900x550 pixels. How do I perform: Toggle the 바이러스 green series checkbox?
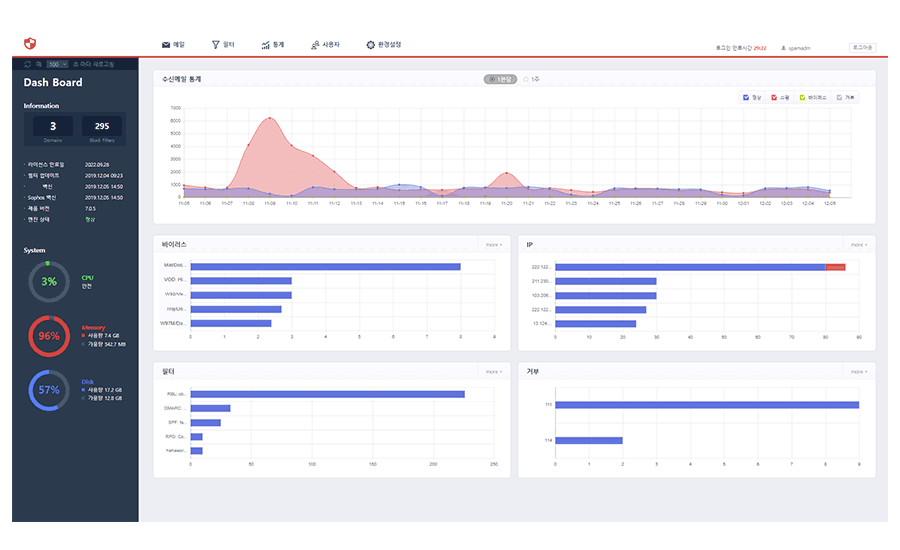click(x=802, y=98)
